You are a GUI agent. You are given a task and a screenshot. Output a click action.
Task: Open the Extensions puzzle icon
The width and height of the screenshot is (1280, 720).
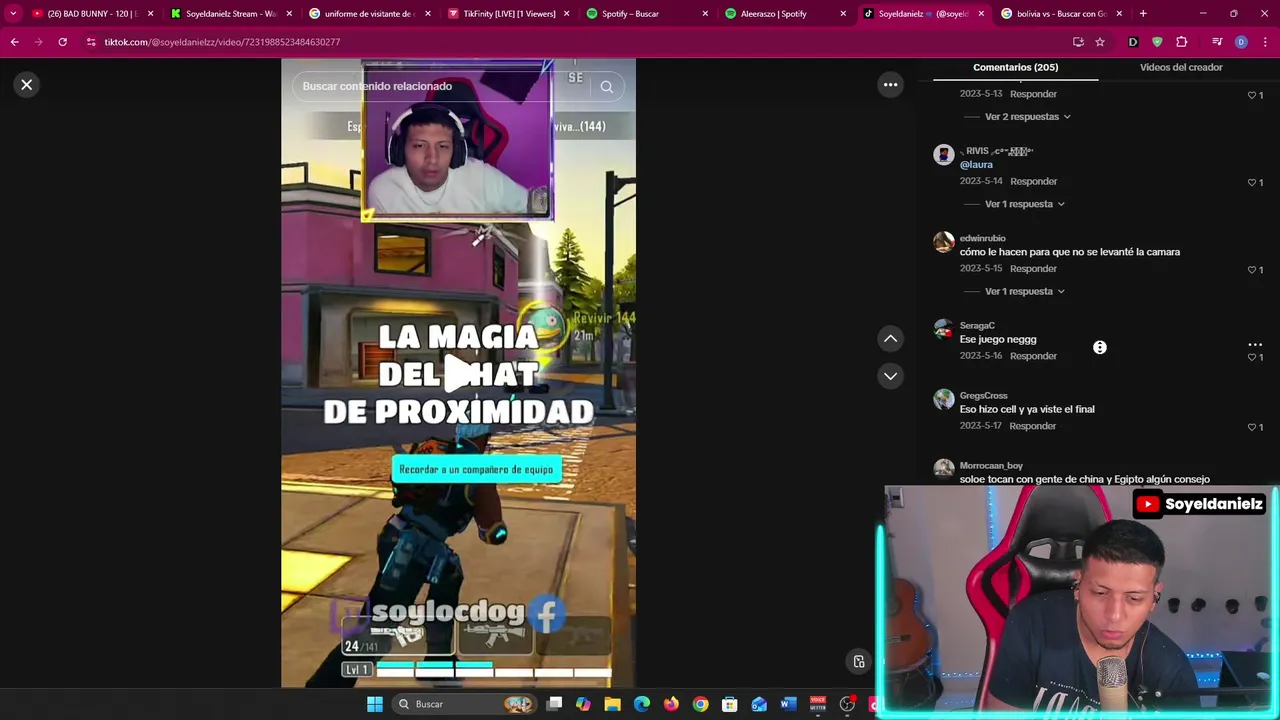(1182, 42)
